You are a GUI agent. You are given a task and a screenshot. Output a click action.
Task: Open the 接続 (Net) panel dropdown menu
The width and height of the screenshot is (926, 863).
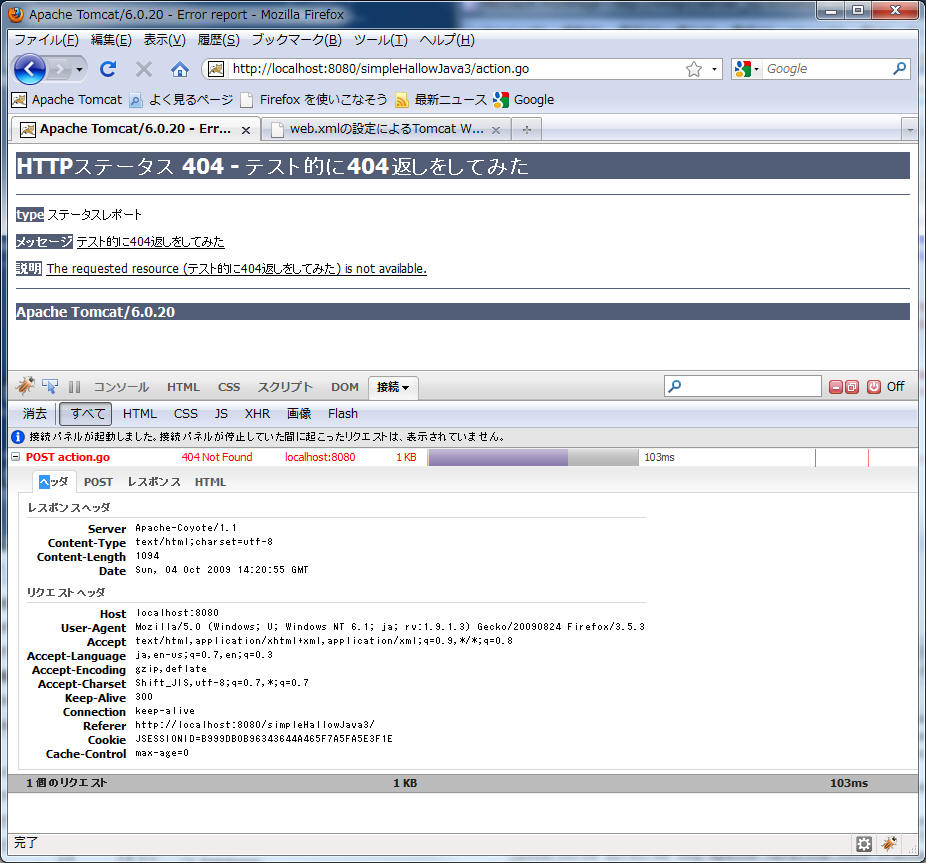pyautogui.click(x=393, y=387)
